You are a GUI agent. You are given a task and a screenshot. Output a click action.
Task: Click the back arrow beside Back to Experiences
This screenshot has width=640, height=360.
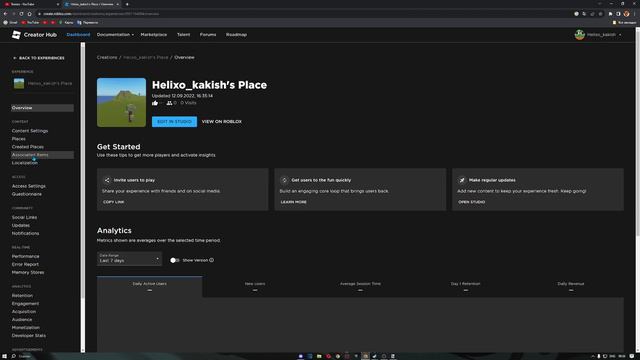coord(15,58)
